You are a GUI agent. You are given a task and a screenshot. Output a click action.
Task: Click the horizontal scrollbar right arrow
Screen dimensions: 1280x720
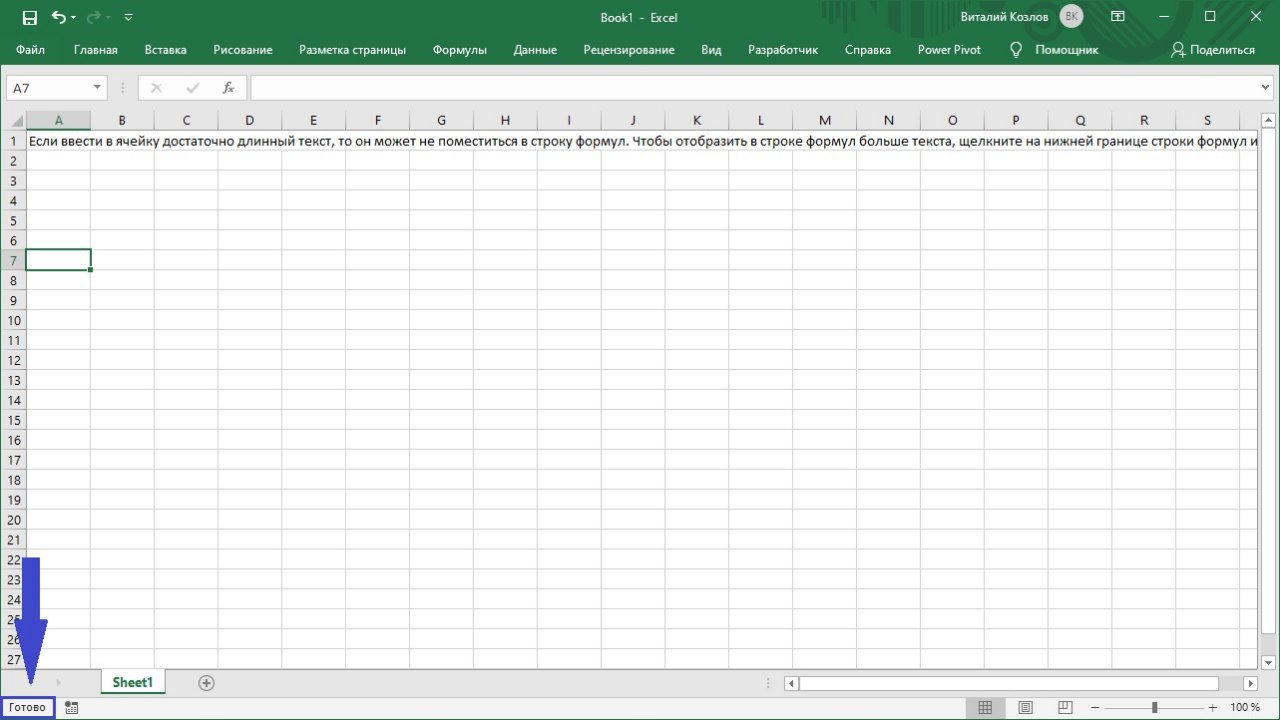[1250, 684]
